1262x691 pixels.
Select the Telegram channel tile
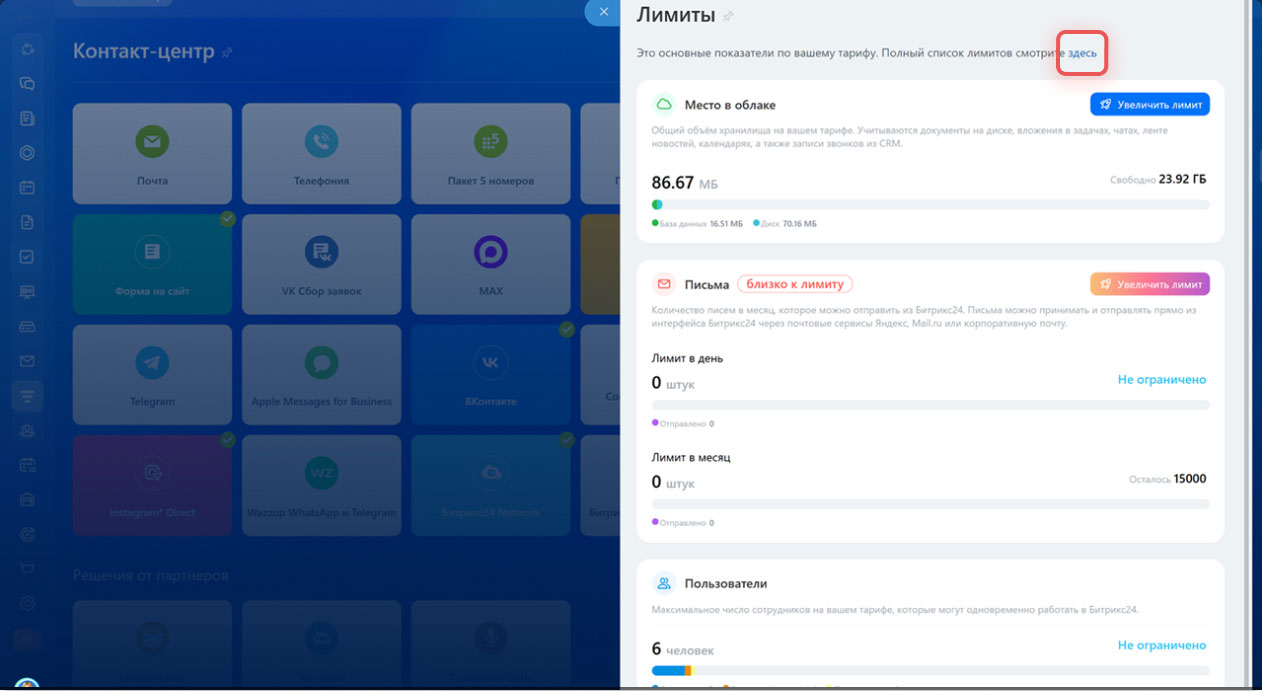click(x=152, y=375)
